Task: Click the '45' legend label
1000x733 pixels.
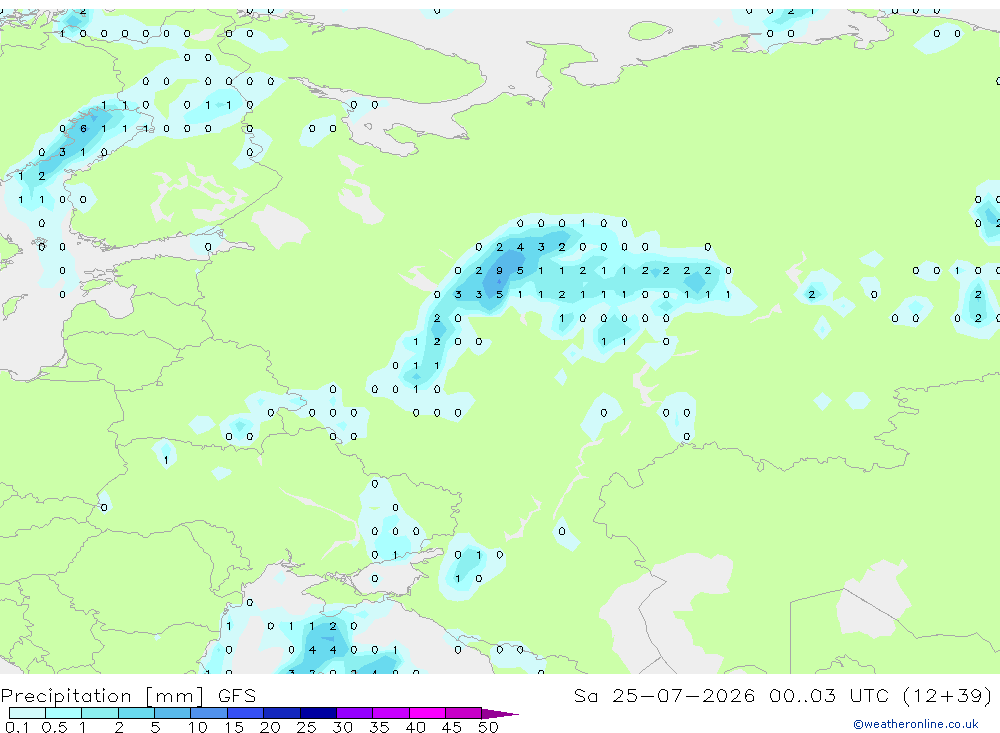Action: 452,727
